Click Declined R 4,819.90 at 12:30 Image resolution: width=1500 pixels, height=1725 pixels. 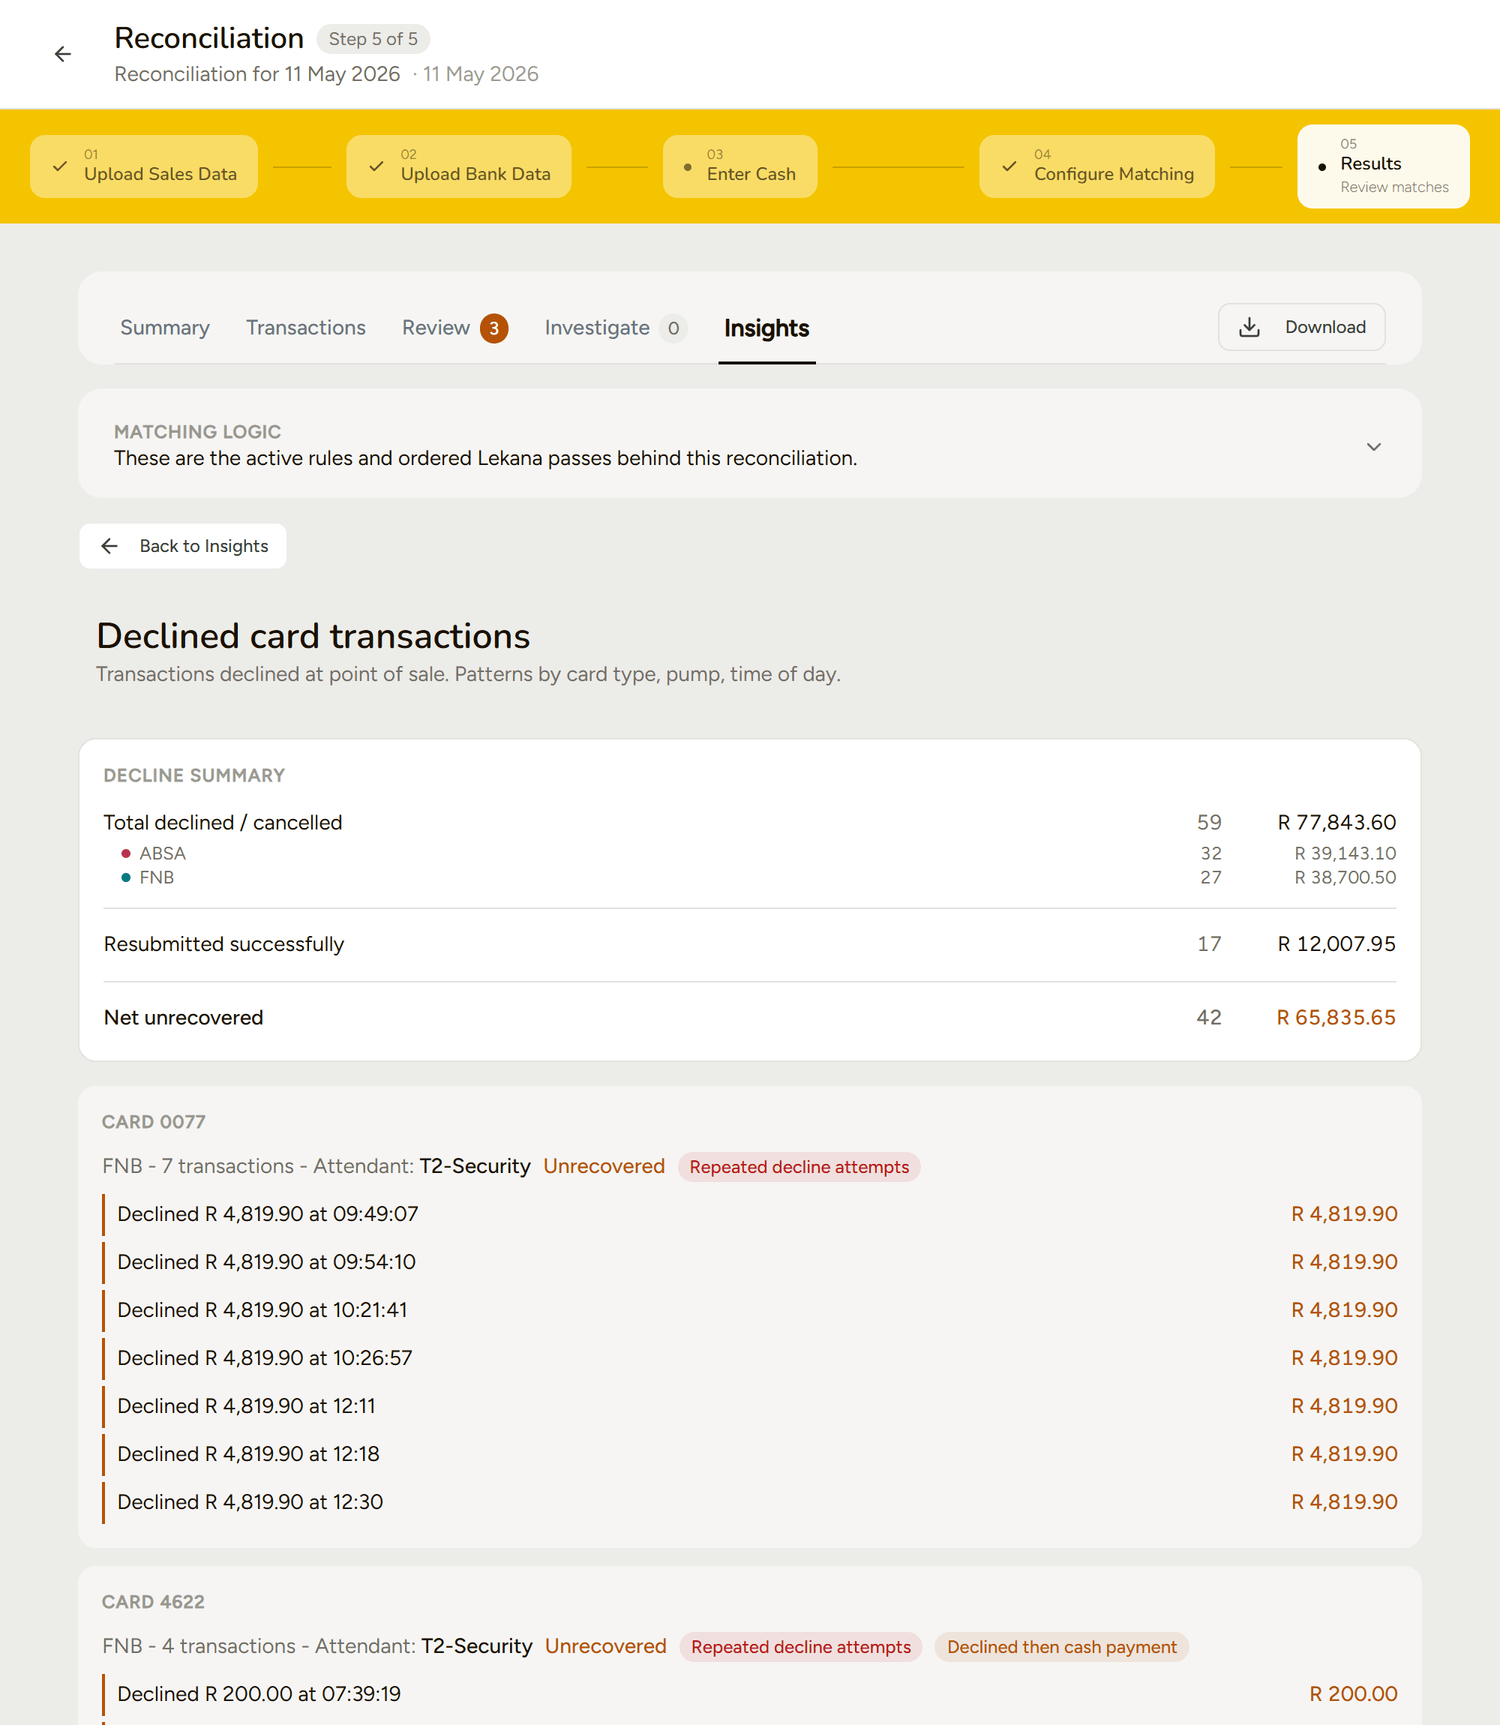coord(250,1502)
